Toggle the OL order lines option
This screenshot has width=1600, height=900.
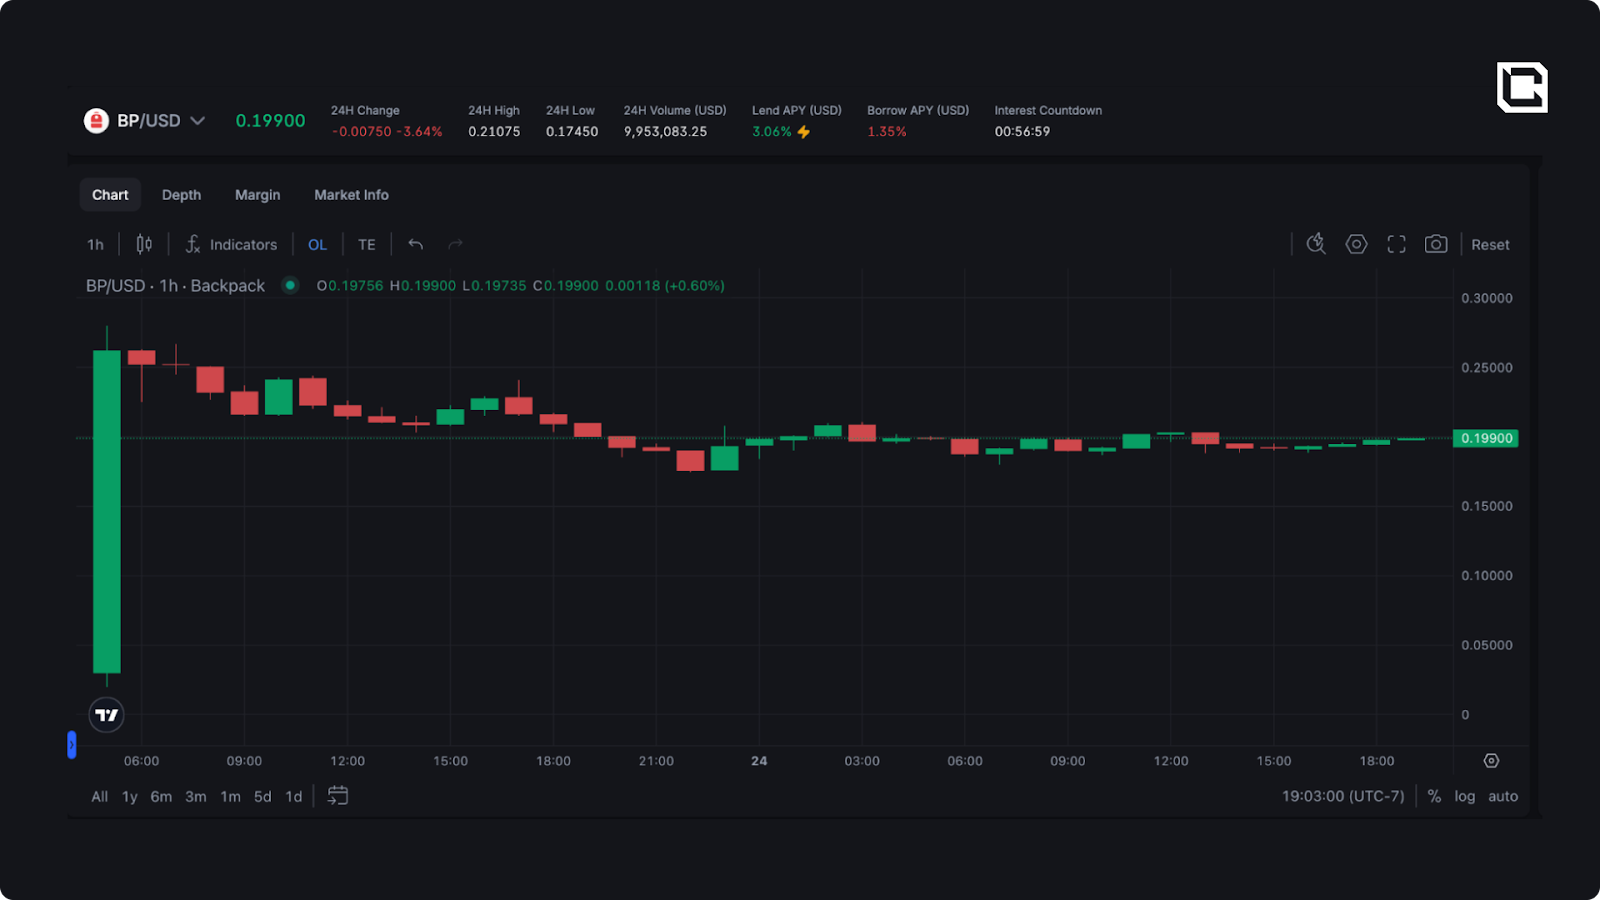click(x=317, y=244)
